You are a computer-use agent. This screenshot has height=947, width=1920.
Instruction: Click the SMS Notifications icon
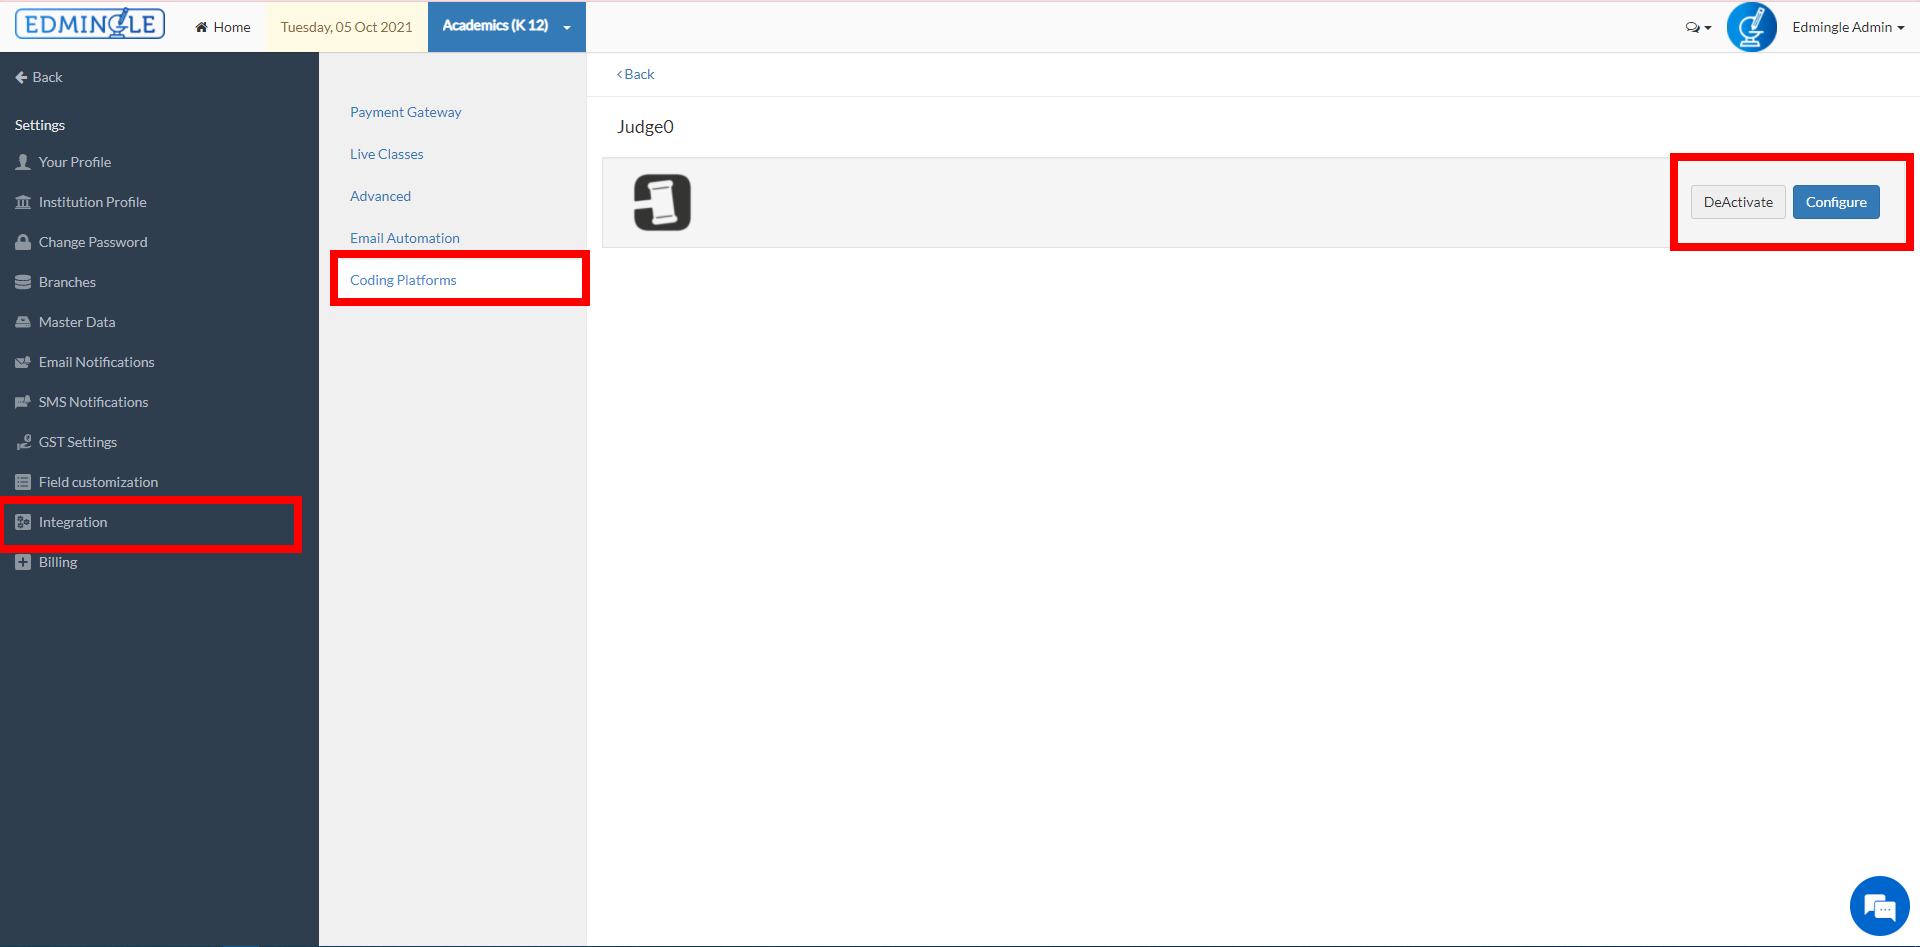click(23, 402)
